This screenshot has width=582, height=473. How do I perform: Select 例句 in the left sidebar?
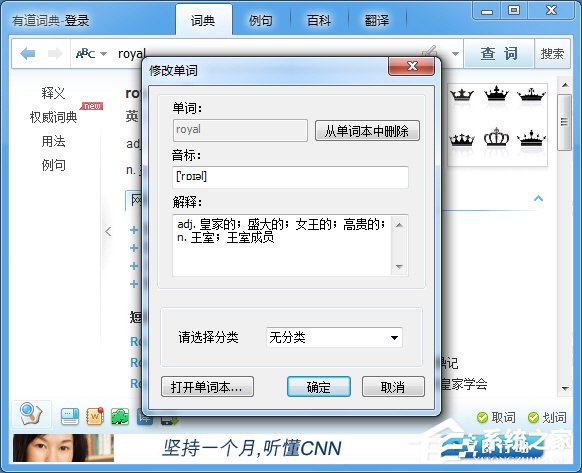[x=53, y=165]
